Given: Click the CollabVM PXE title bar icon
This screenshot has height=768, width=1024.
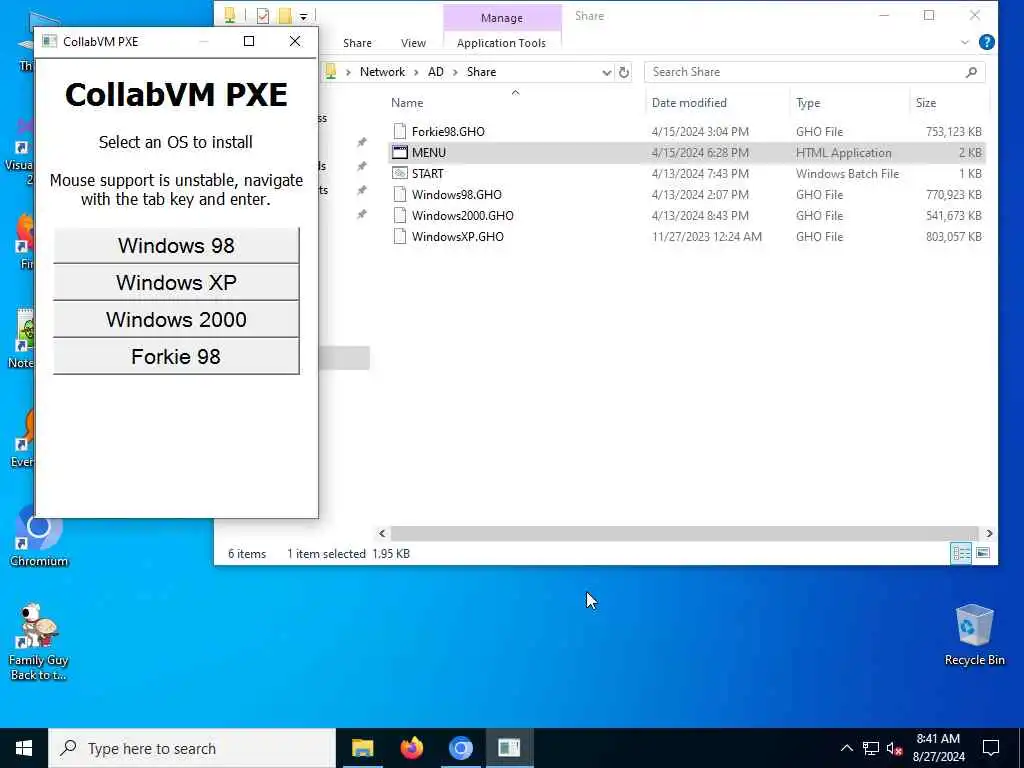Looking at the screenshot, I should pos(50,42).
